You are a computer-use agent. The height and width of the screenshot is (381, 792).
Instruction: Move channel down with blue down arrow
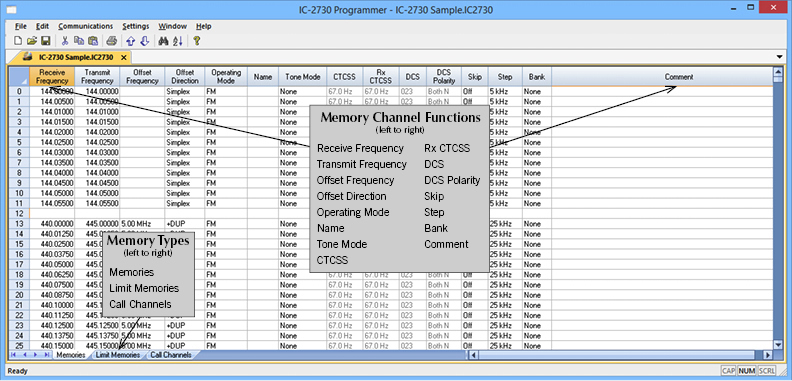click(x=144, y=41)
